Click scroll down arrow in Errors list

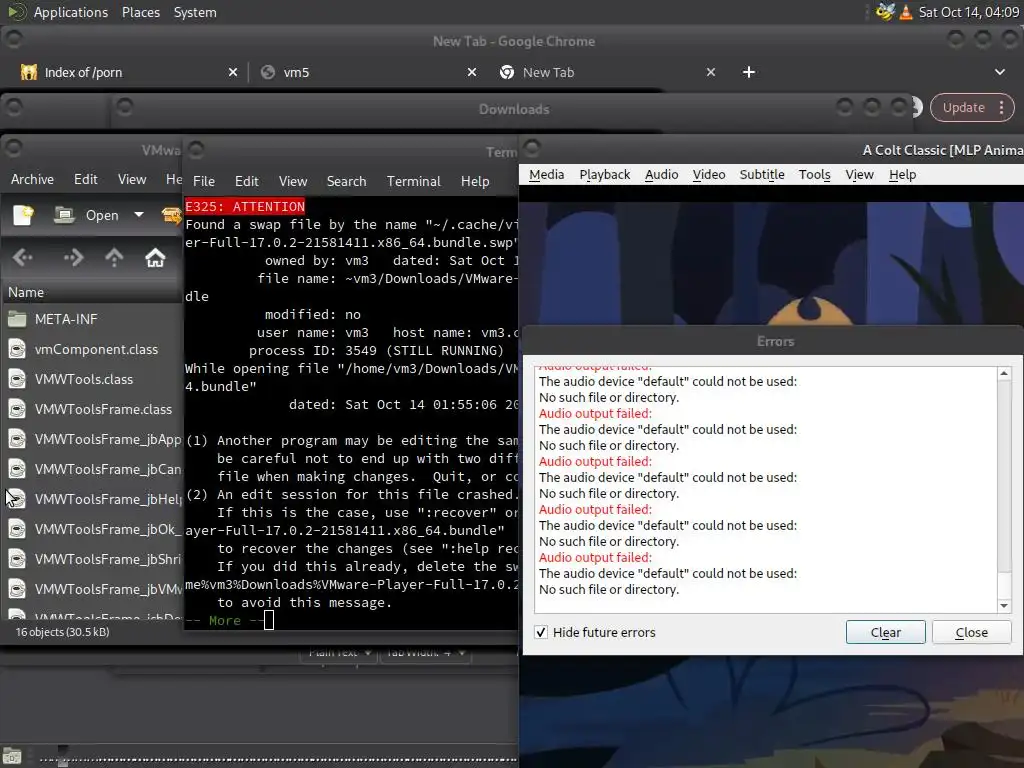pos(1004,605)
